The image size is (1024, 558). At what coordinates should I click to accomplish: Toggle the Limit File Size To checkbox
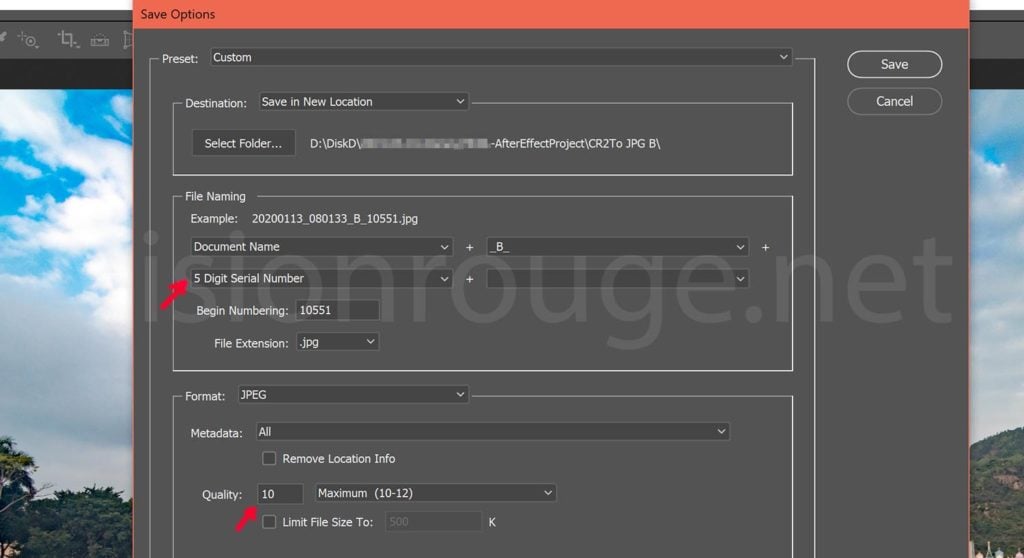tap(269, 522)
